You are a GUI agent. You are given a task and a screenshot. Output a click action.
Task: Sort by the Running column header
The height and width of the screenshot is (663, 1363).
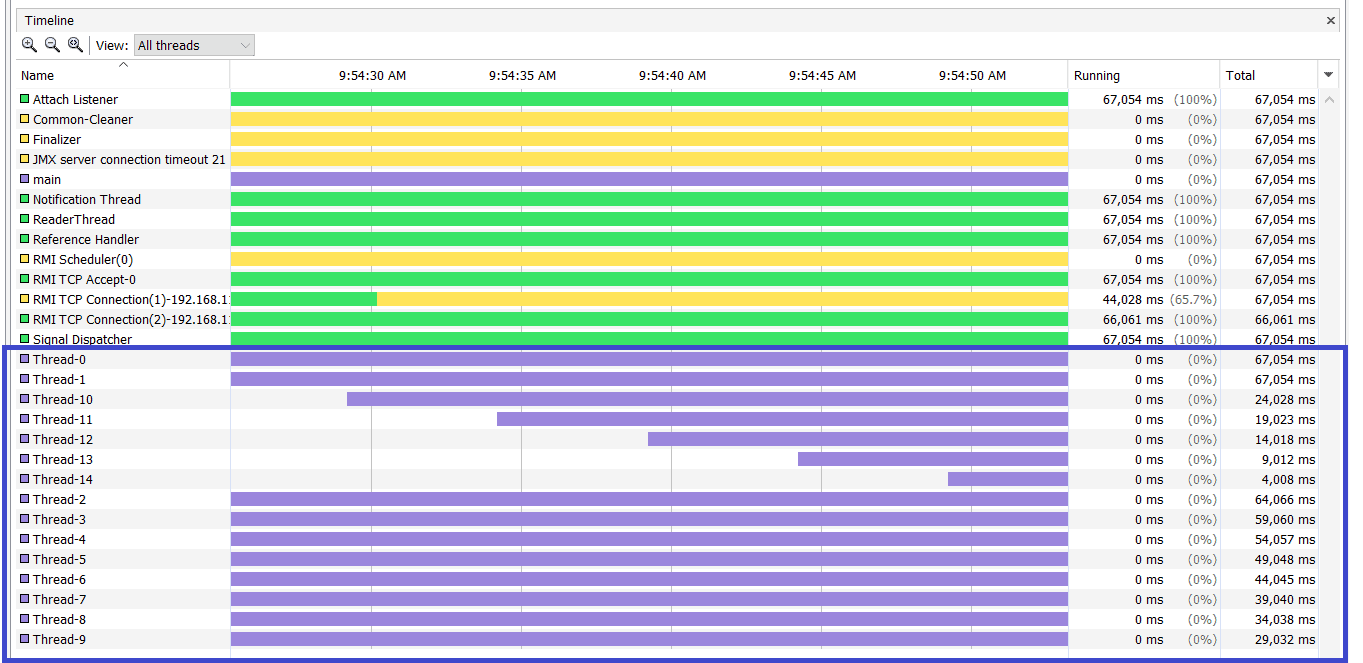click(1144, 75)
